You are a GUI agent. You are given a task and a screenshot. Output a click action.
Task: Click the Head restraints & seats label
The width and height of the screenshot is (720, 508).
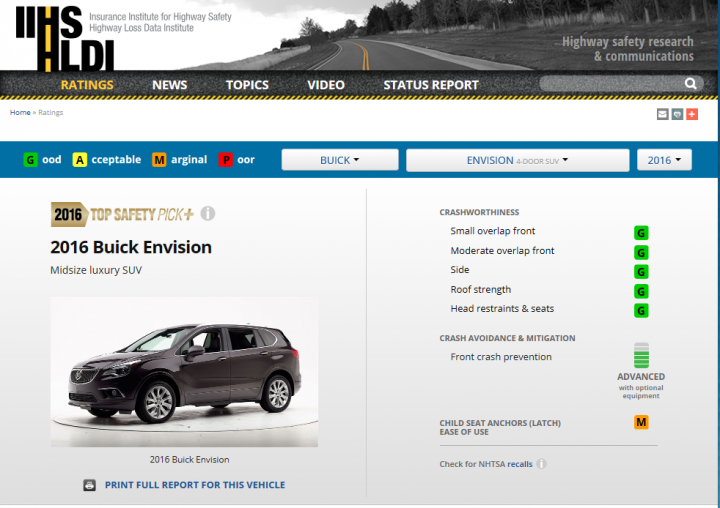pyautogui.click(x=502, y=309)
